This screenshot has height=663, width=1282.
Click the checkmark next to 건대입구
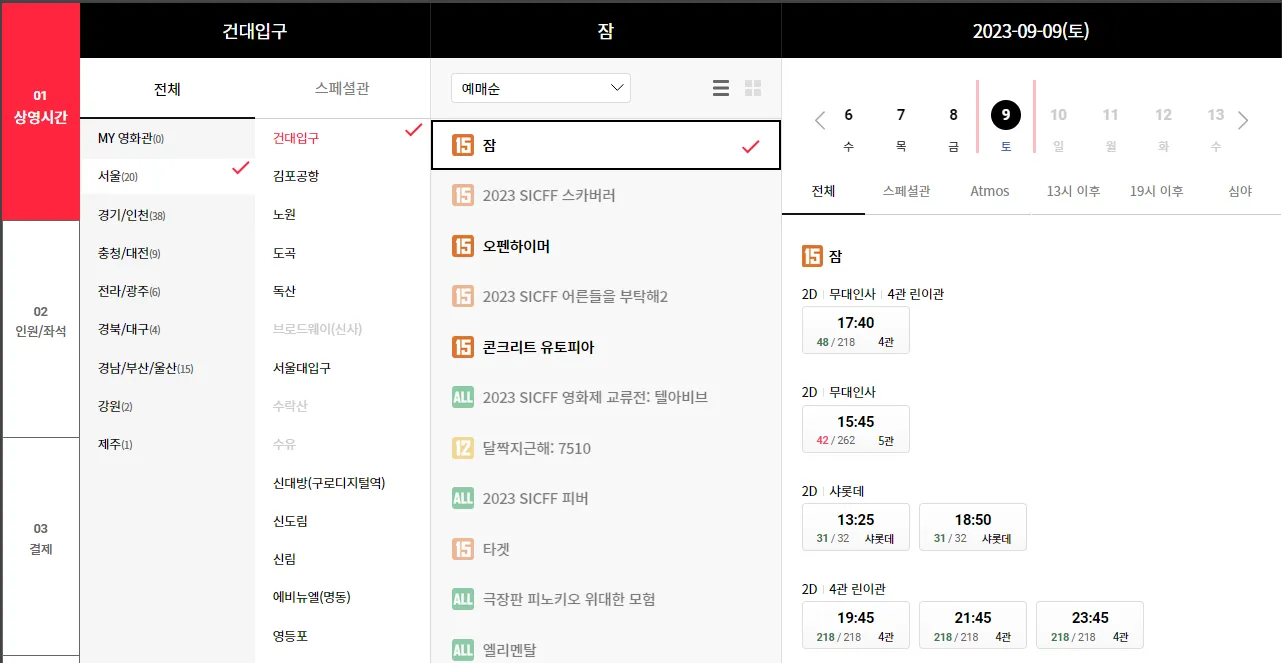[411, 129]
